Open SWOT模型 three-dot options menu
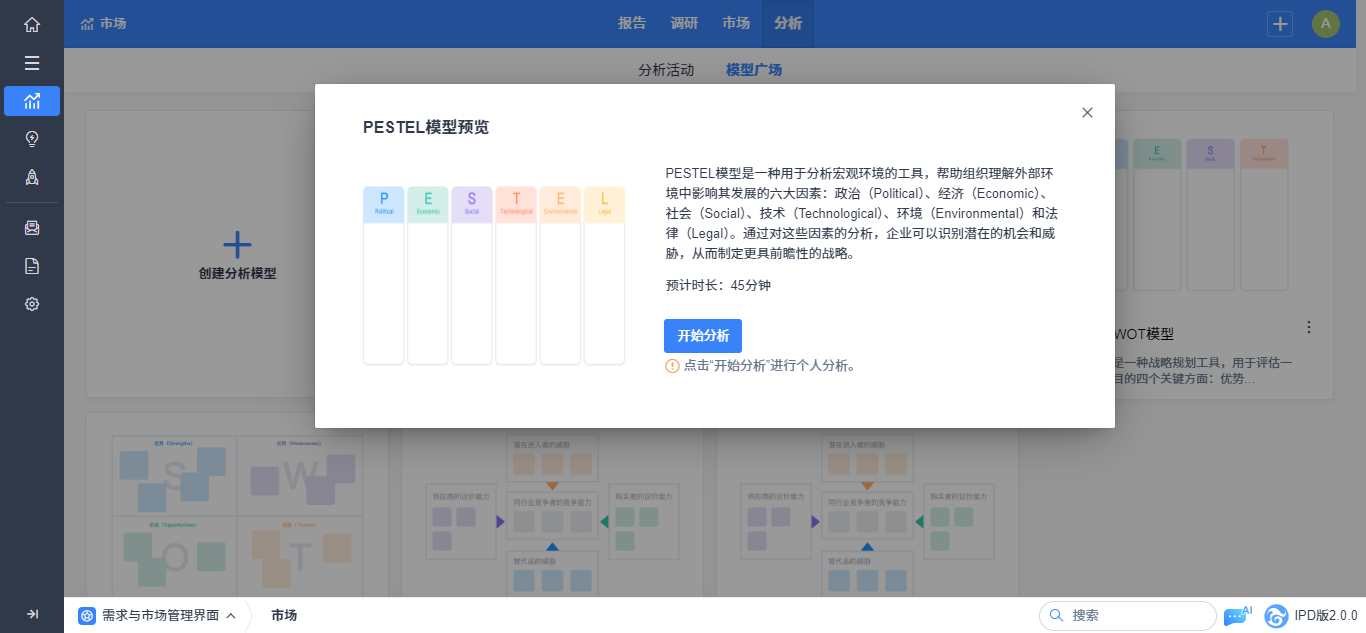This screenshot has width=1366, height=633. (1309, 327)
